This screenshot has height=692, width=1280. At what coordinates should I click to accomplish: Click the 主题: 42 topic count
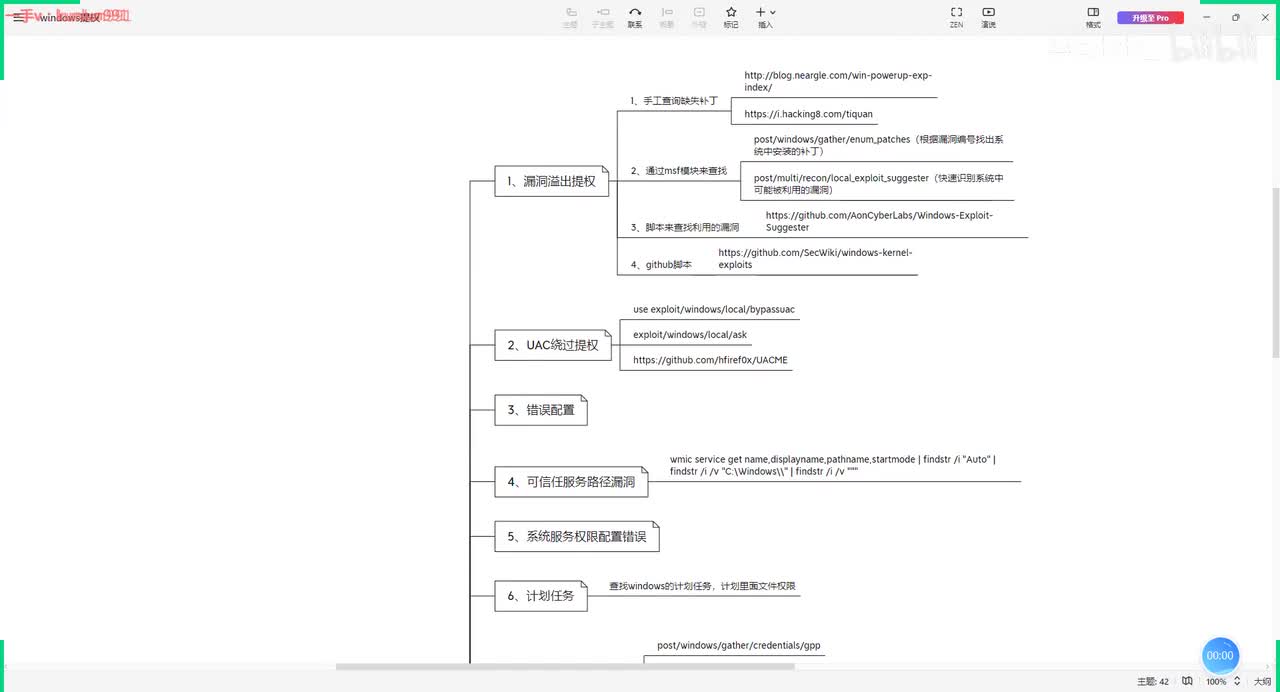pos(1151,681)
